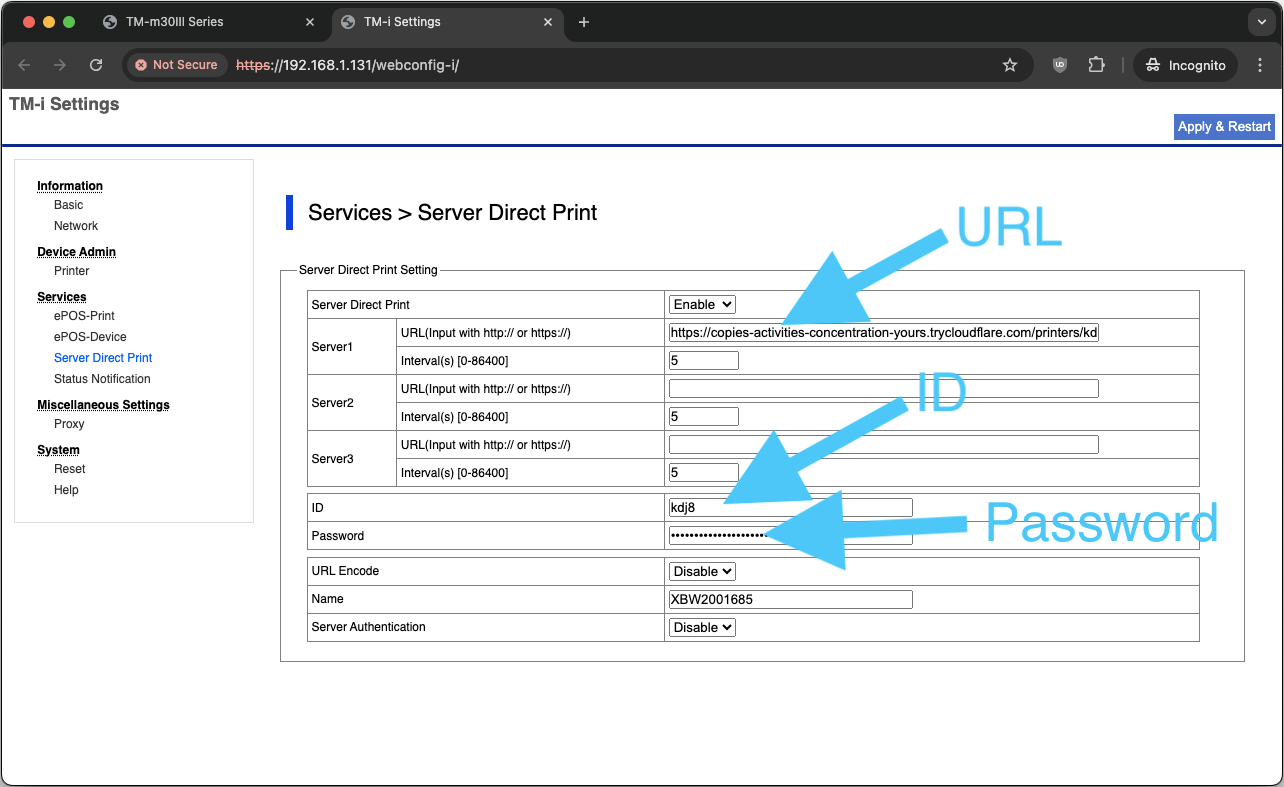This screenshot has width=1284, height=787.
Task: Open ePOS-Device service settings
Action: point(90,337)
